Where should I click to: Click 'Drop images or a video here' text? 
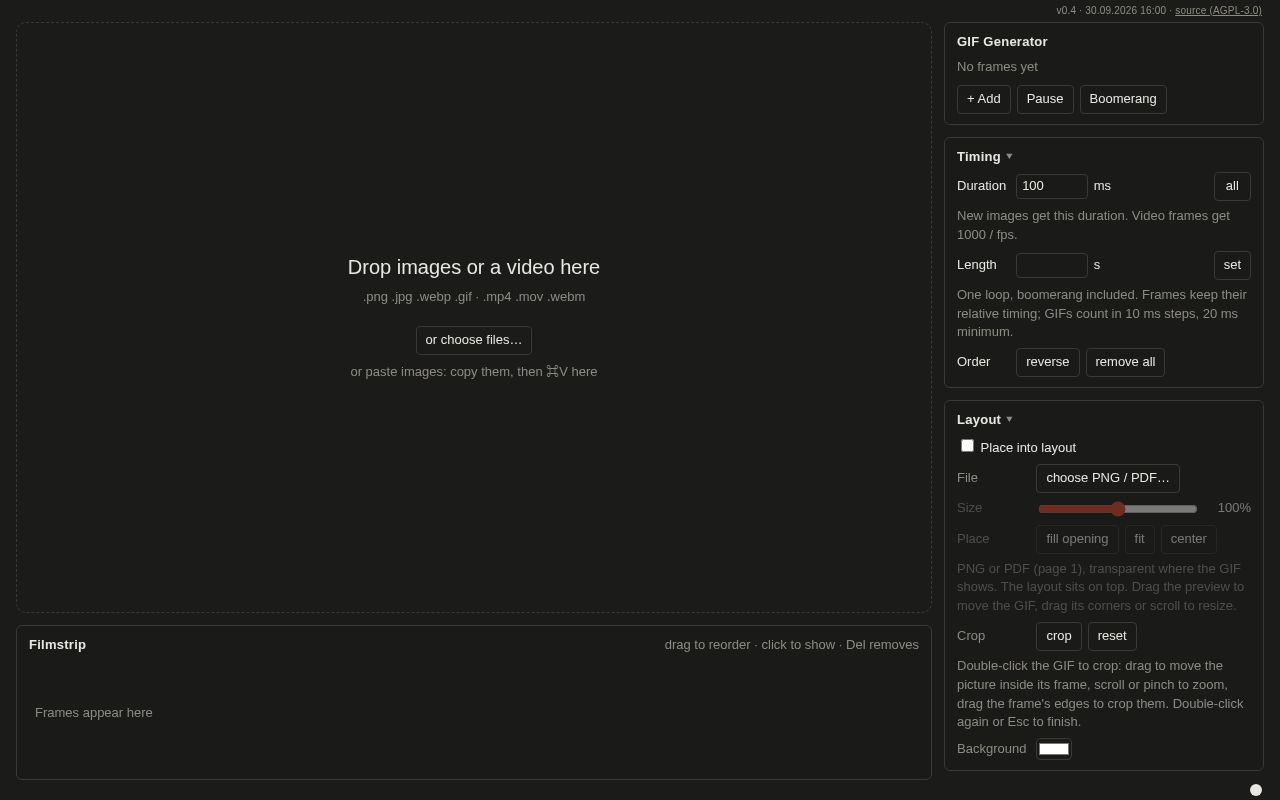[474, 267]
